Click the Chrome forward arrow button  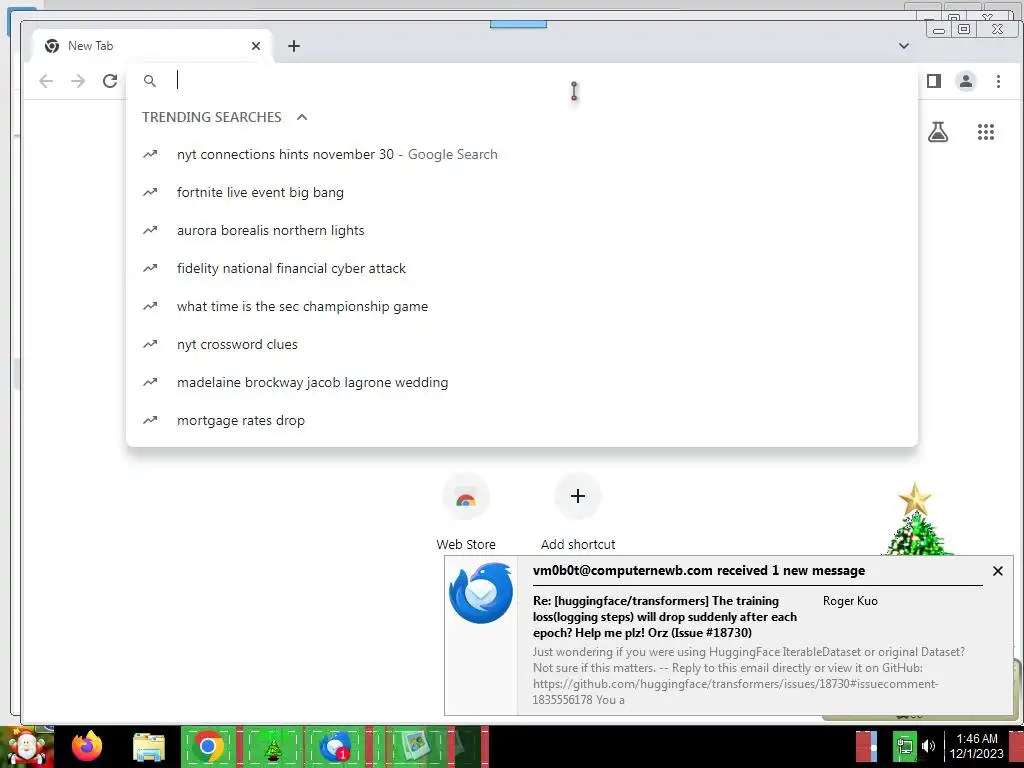[x=78, y=81]
